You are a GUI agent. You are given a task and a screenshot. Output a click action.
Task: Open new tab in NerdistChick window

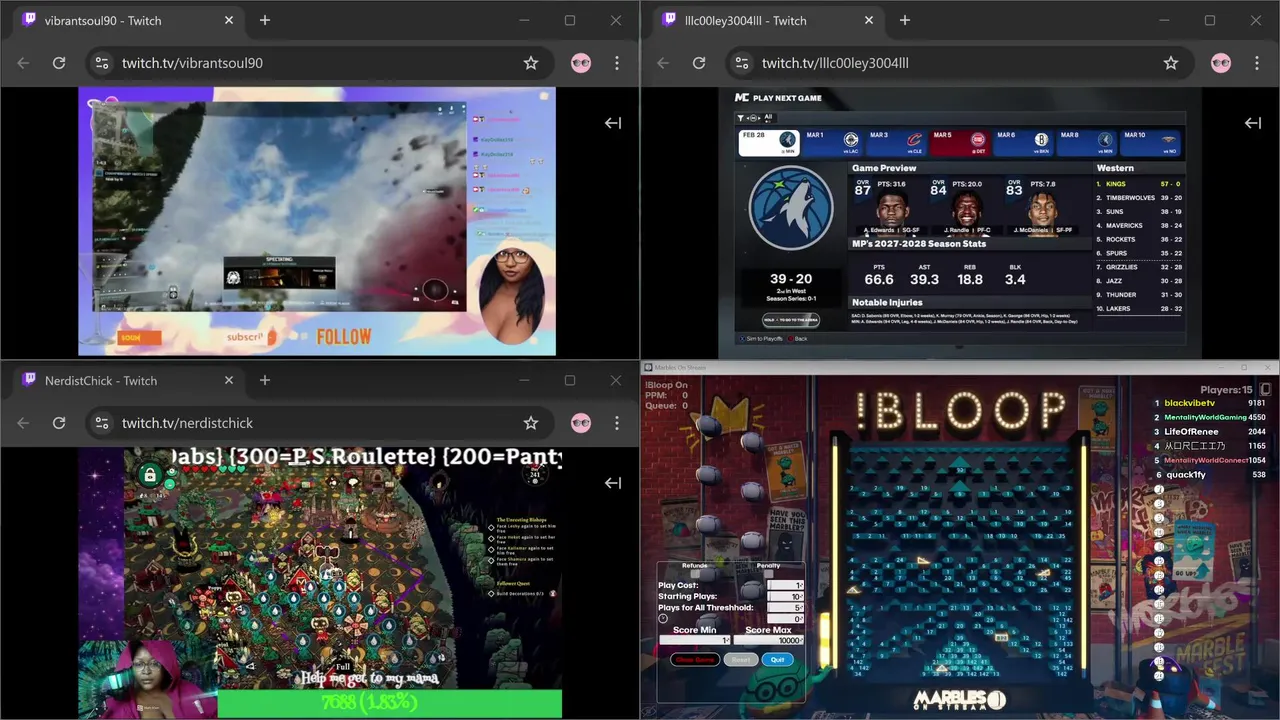[x=265, y=380]
